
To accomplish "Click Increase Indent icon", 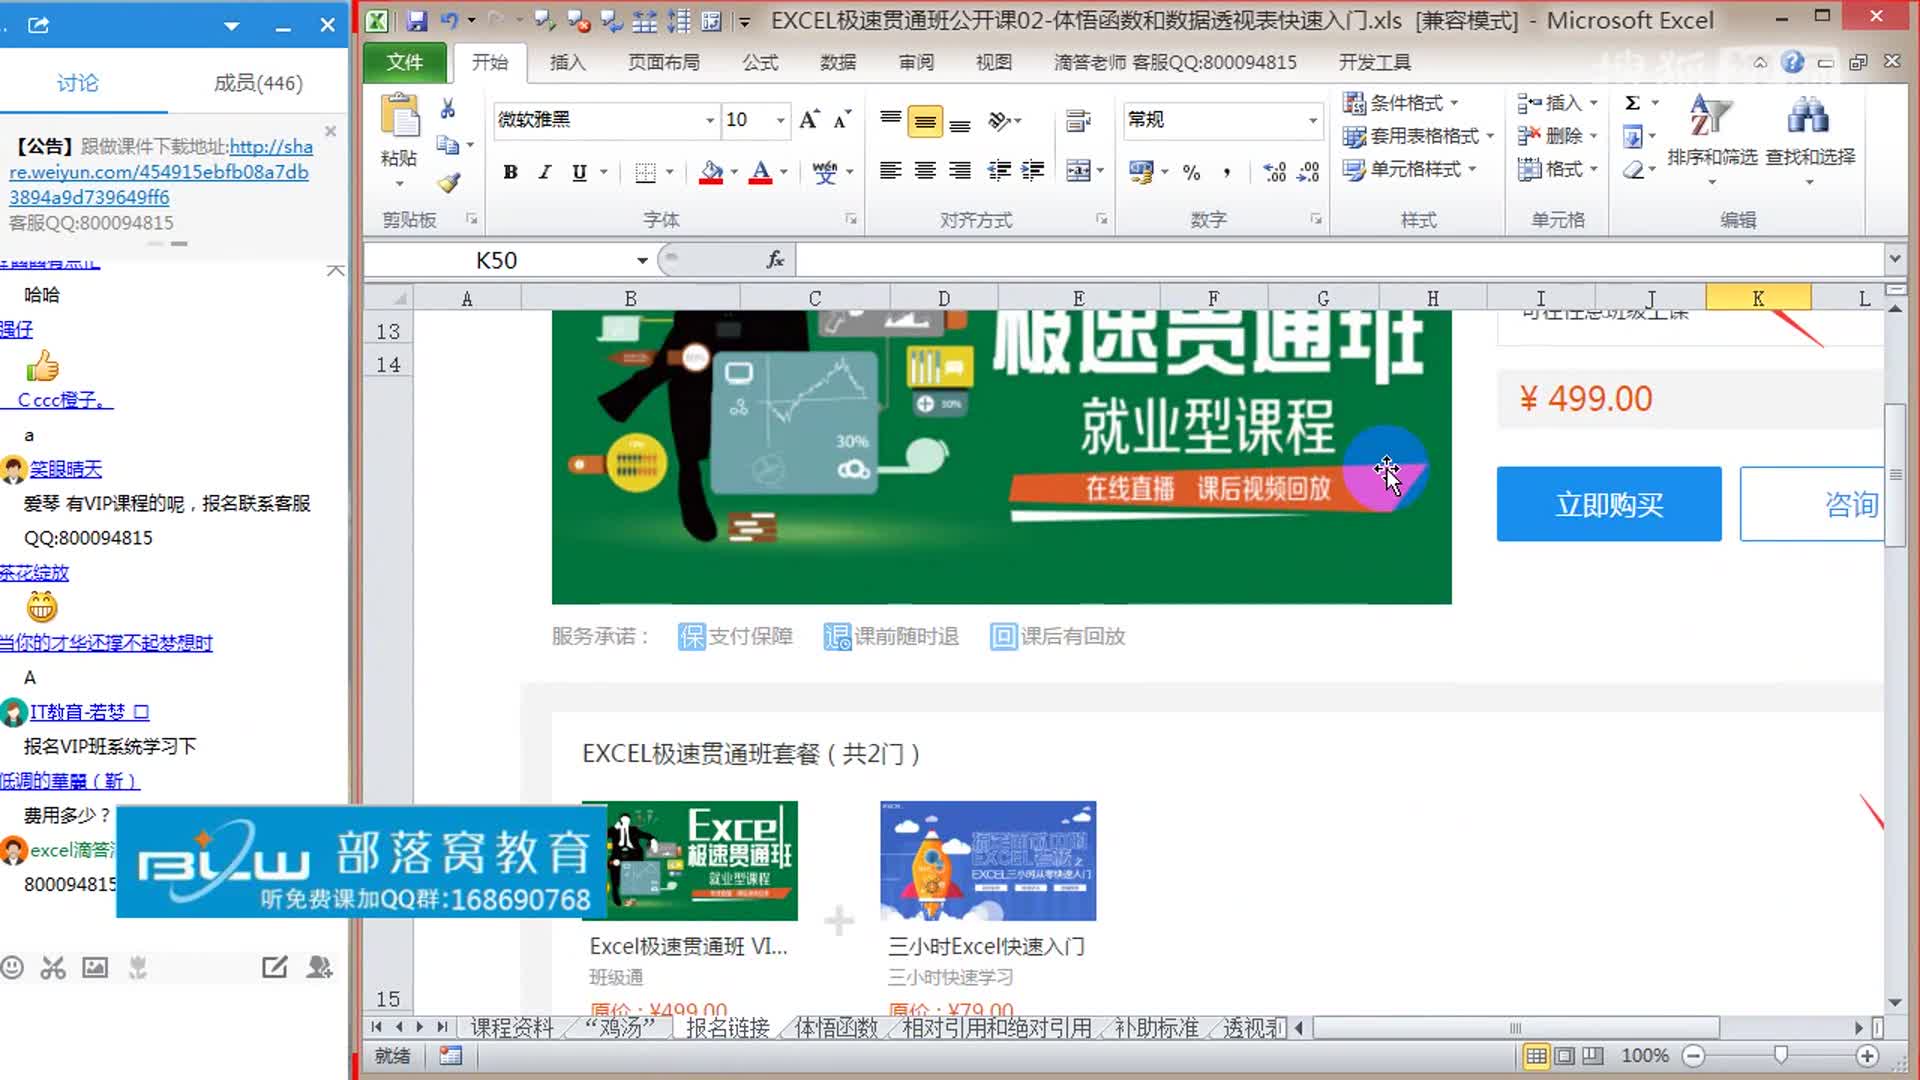I will 1033,171.
